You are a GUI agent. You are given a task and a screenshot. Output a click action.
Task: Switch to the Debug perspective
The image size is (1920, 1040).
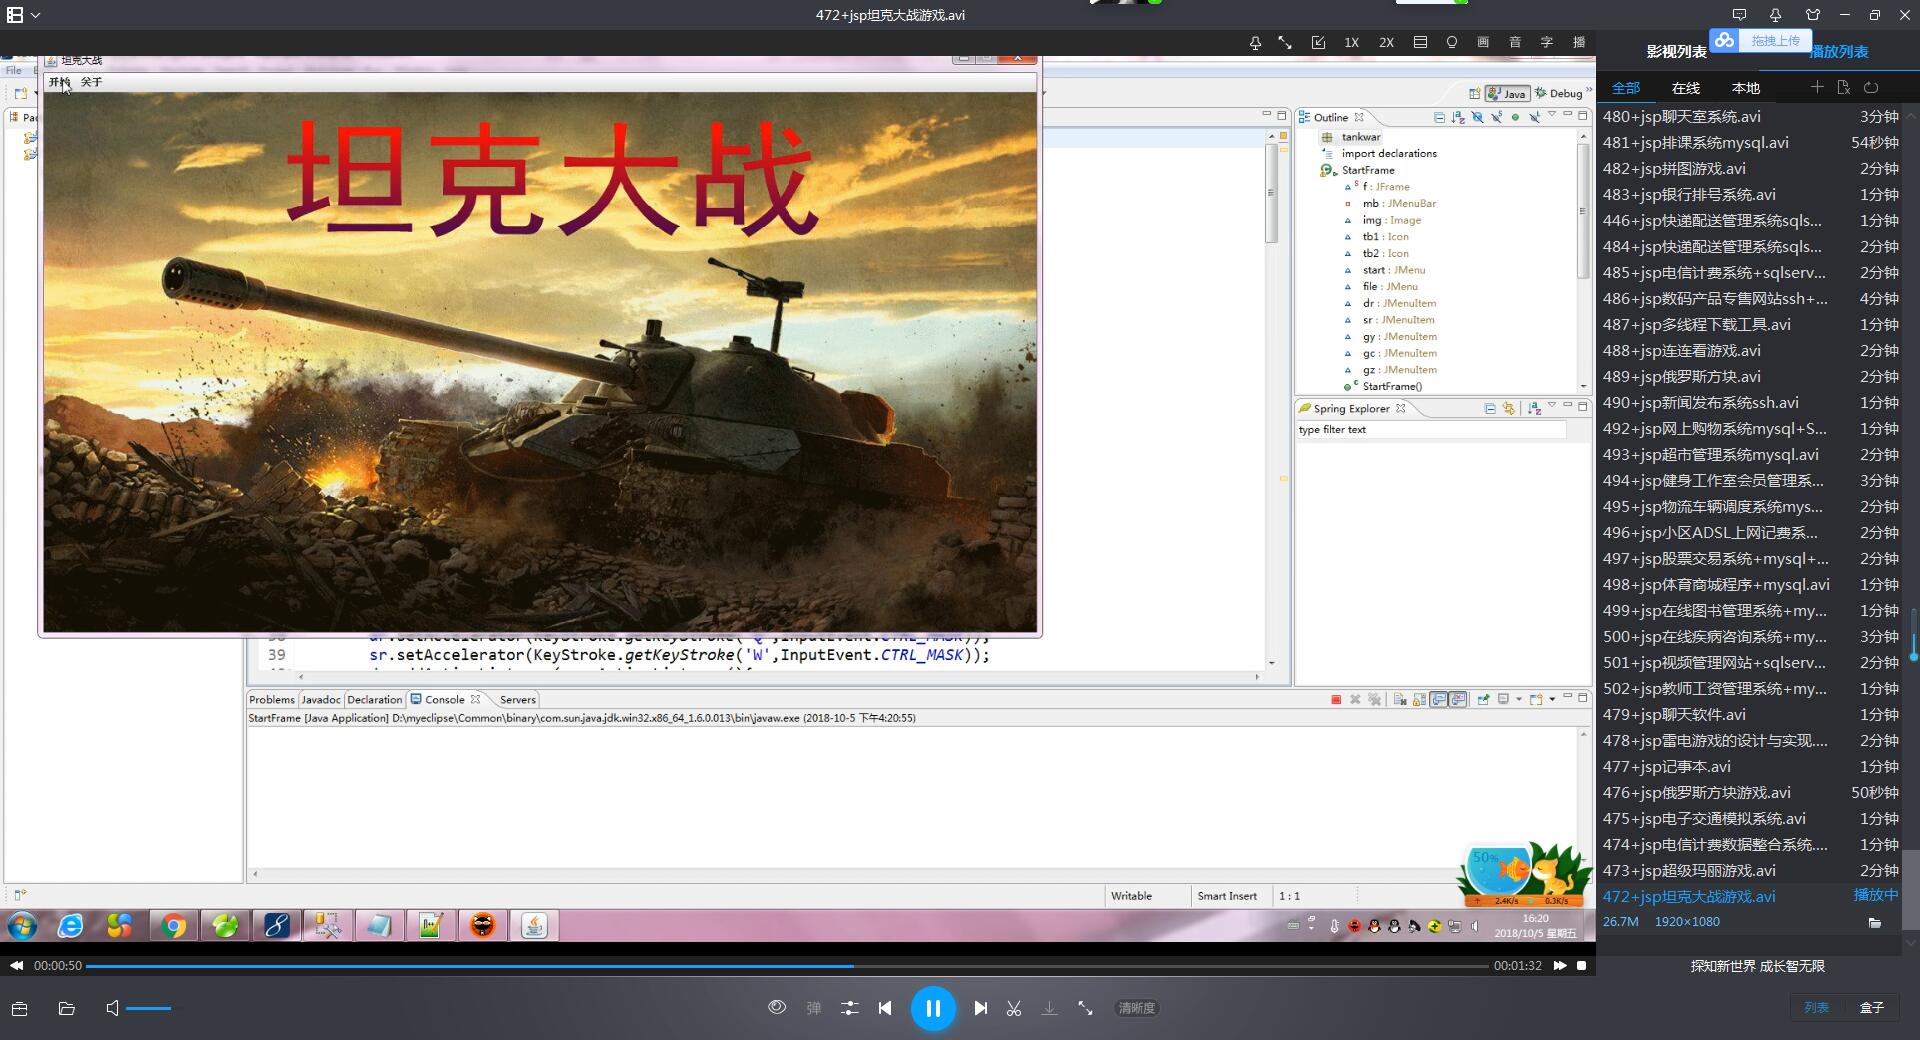coord(1559,93)
